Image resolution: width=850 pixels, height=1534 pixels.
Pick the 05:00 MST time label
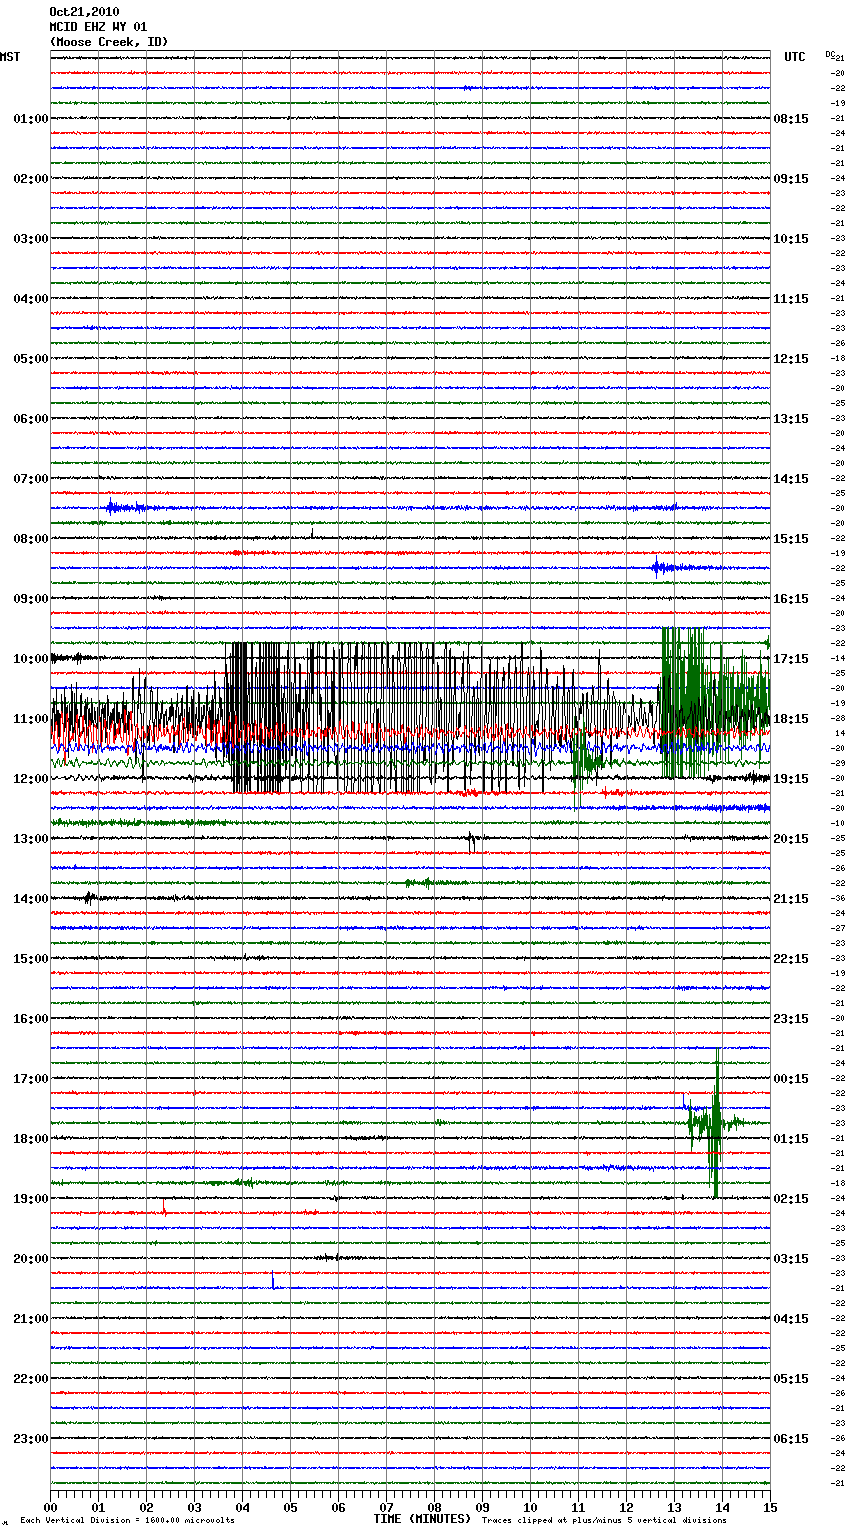point(30,359)
